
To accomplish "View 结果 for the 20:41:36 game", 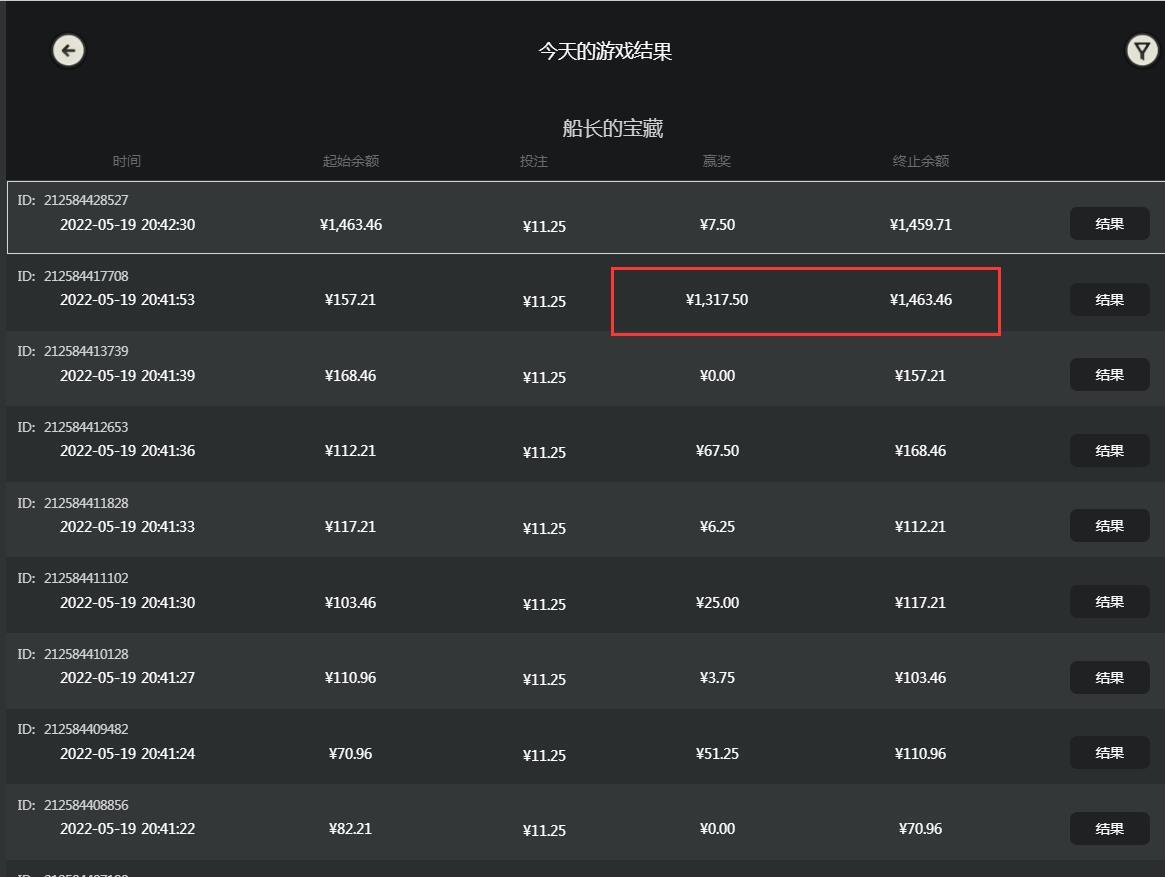I will (1109, 451).
